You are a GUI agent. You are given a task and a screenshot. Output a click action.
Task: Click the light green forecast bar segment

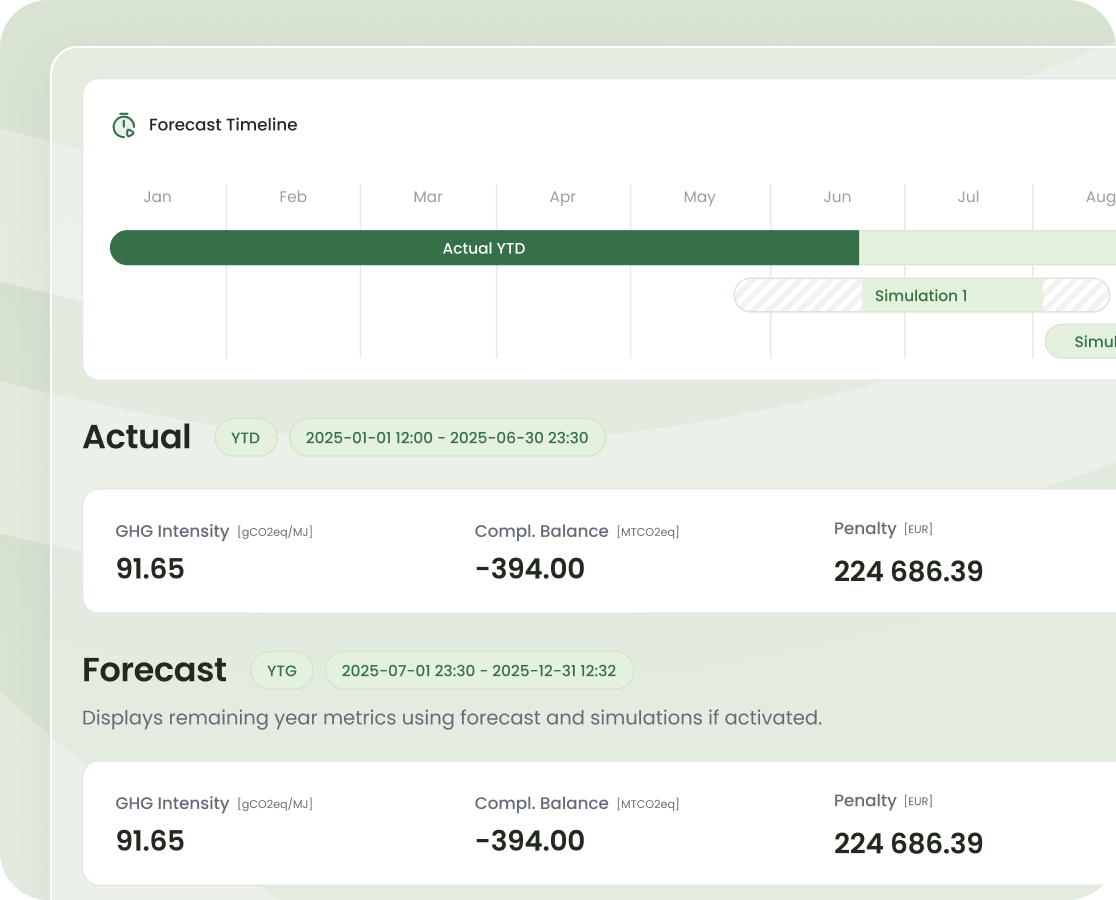pyautogui.click(x=986, y=248)
